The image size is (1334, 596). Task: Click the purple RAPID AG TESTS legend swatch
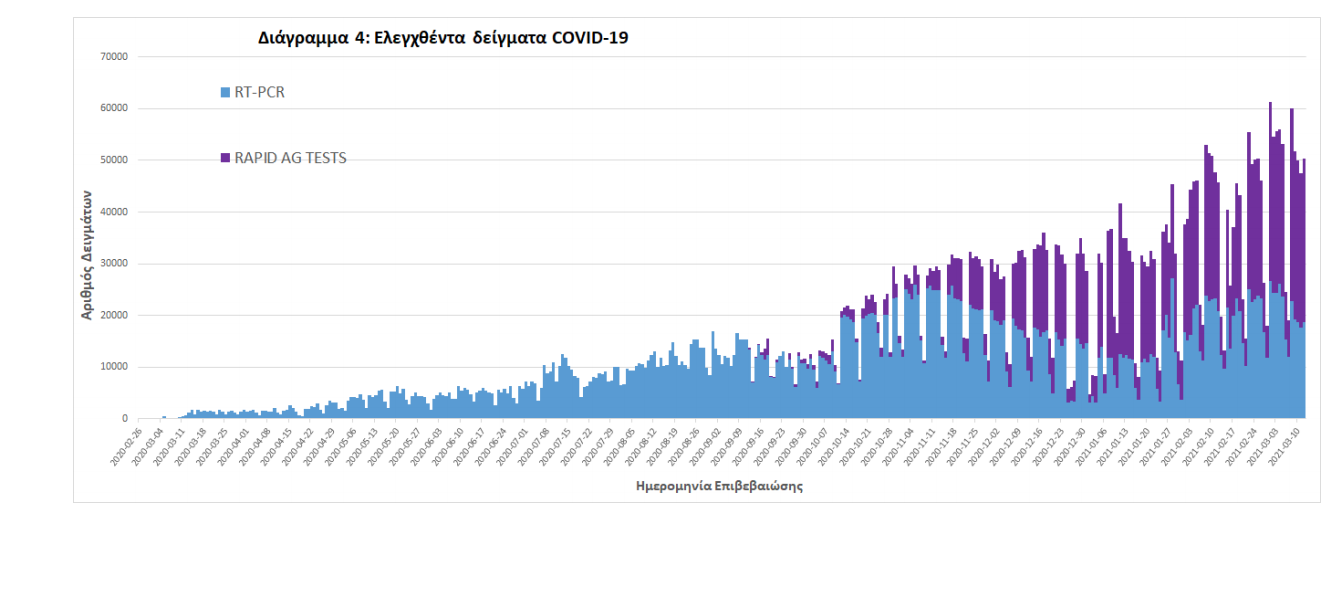(x=225, y=158)
